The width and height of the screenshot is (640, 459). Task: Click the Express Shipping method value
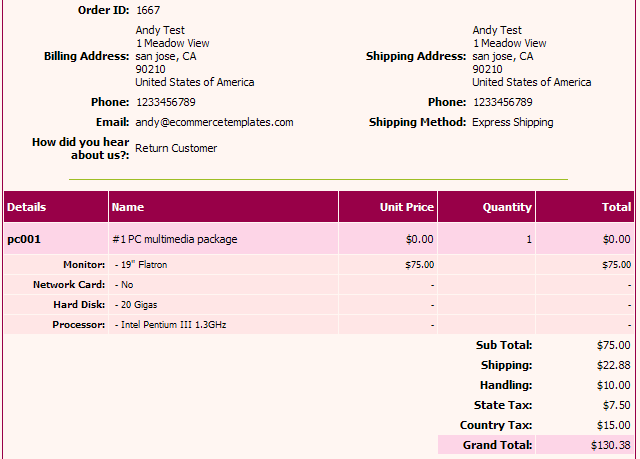pos(512,122)
